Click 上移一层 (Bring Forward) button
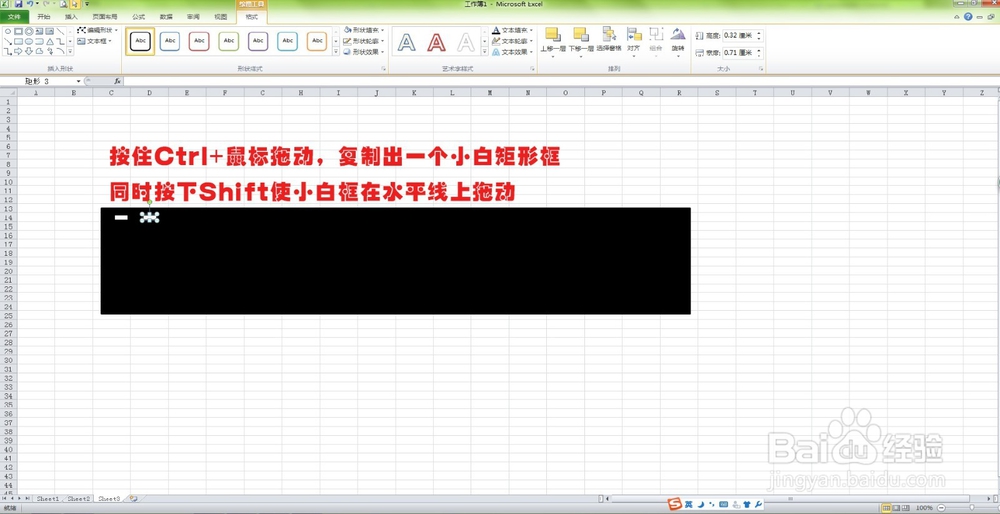The width and height of the screenshot is (1000, 514). (552, 42)
